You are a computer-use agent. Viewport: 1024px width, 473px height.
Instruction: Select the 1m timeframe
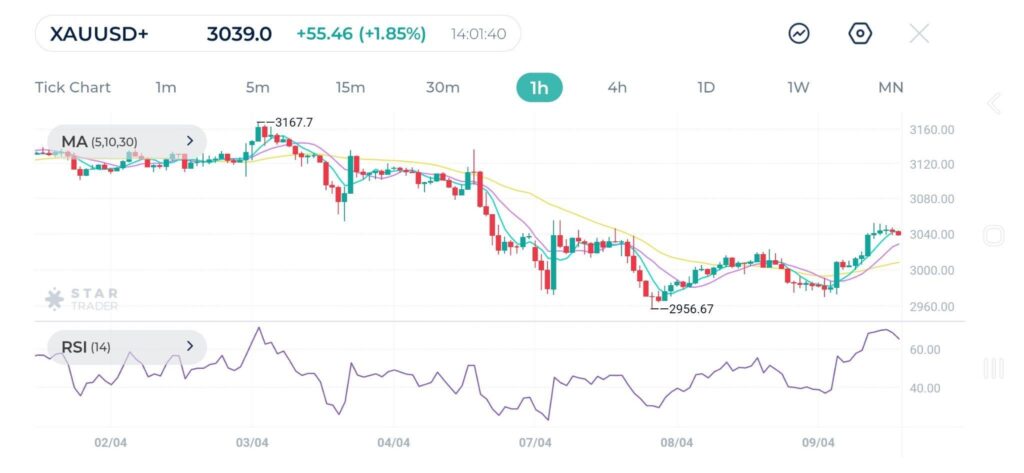point(166,87)
